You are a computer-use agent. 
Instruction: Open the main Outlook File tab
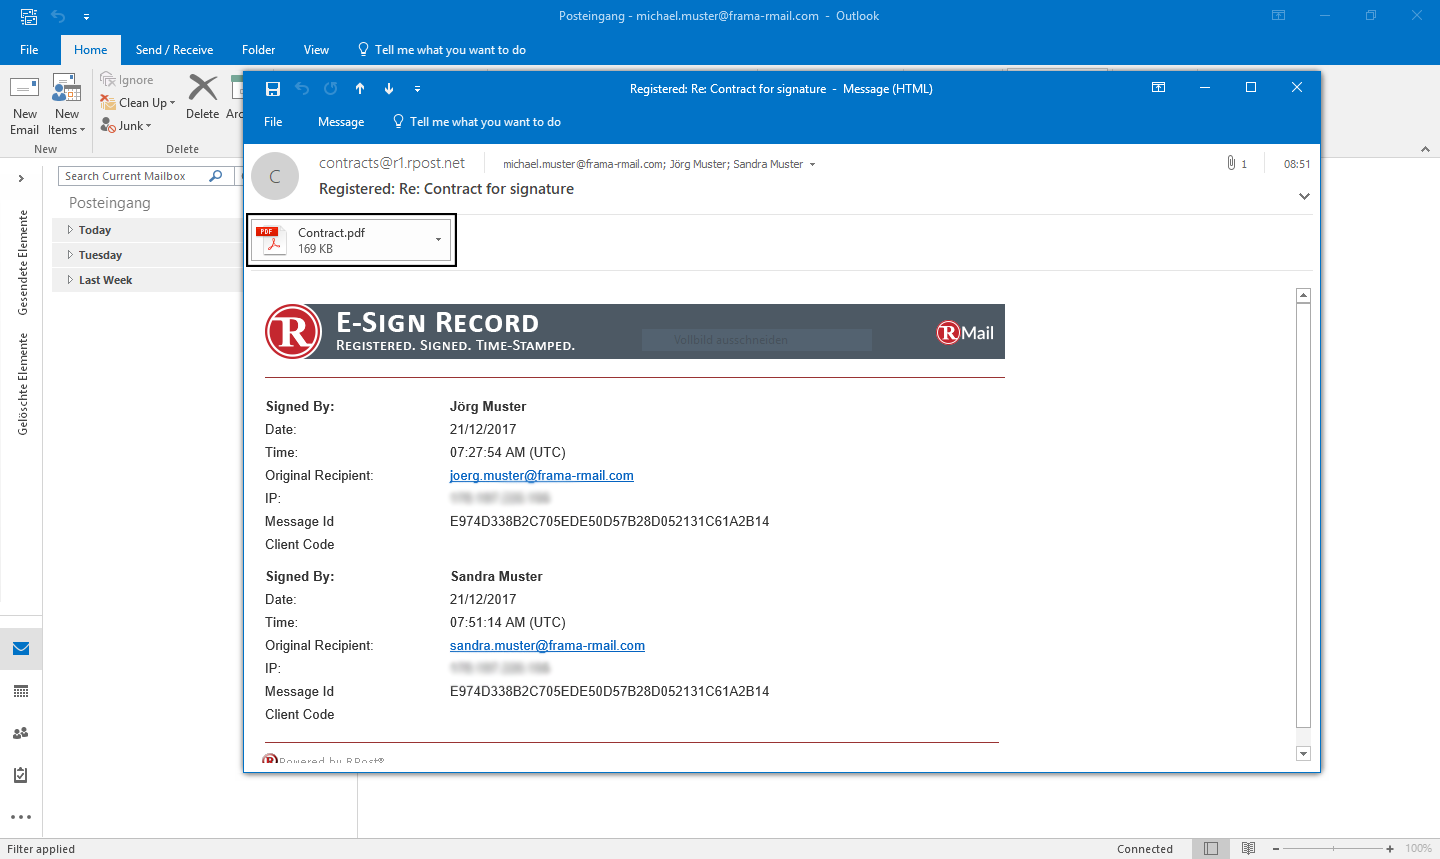tap(29, 50)
